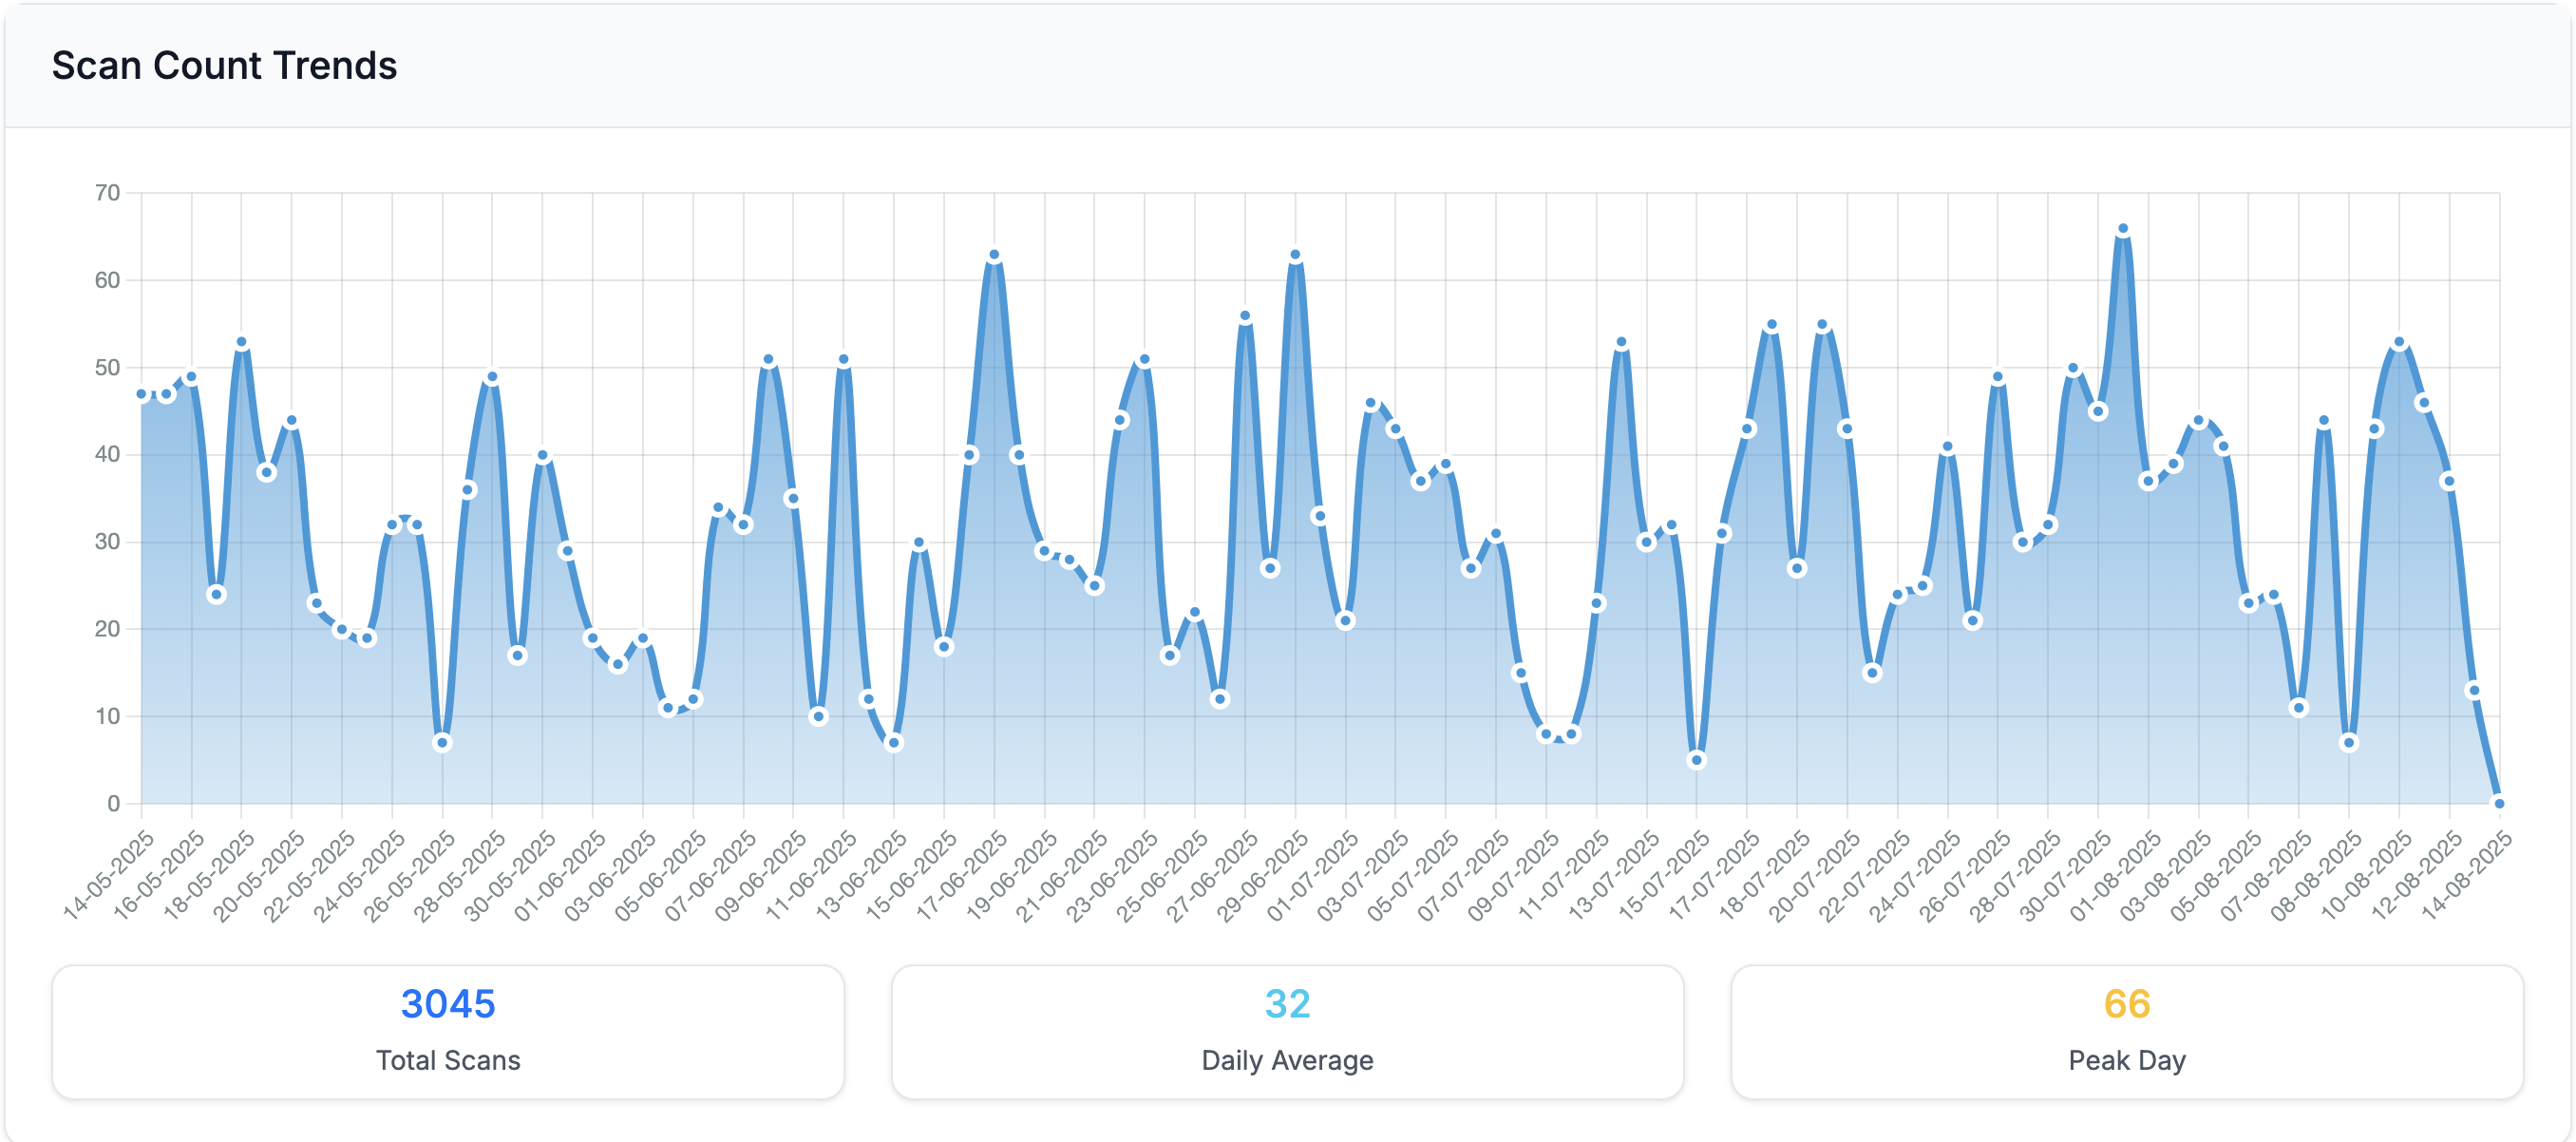
Task: Click the 63 peak point on 17-06-2025
Action: [994, 255]
